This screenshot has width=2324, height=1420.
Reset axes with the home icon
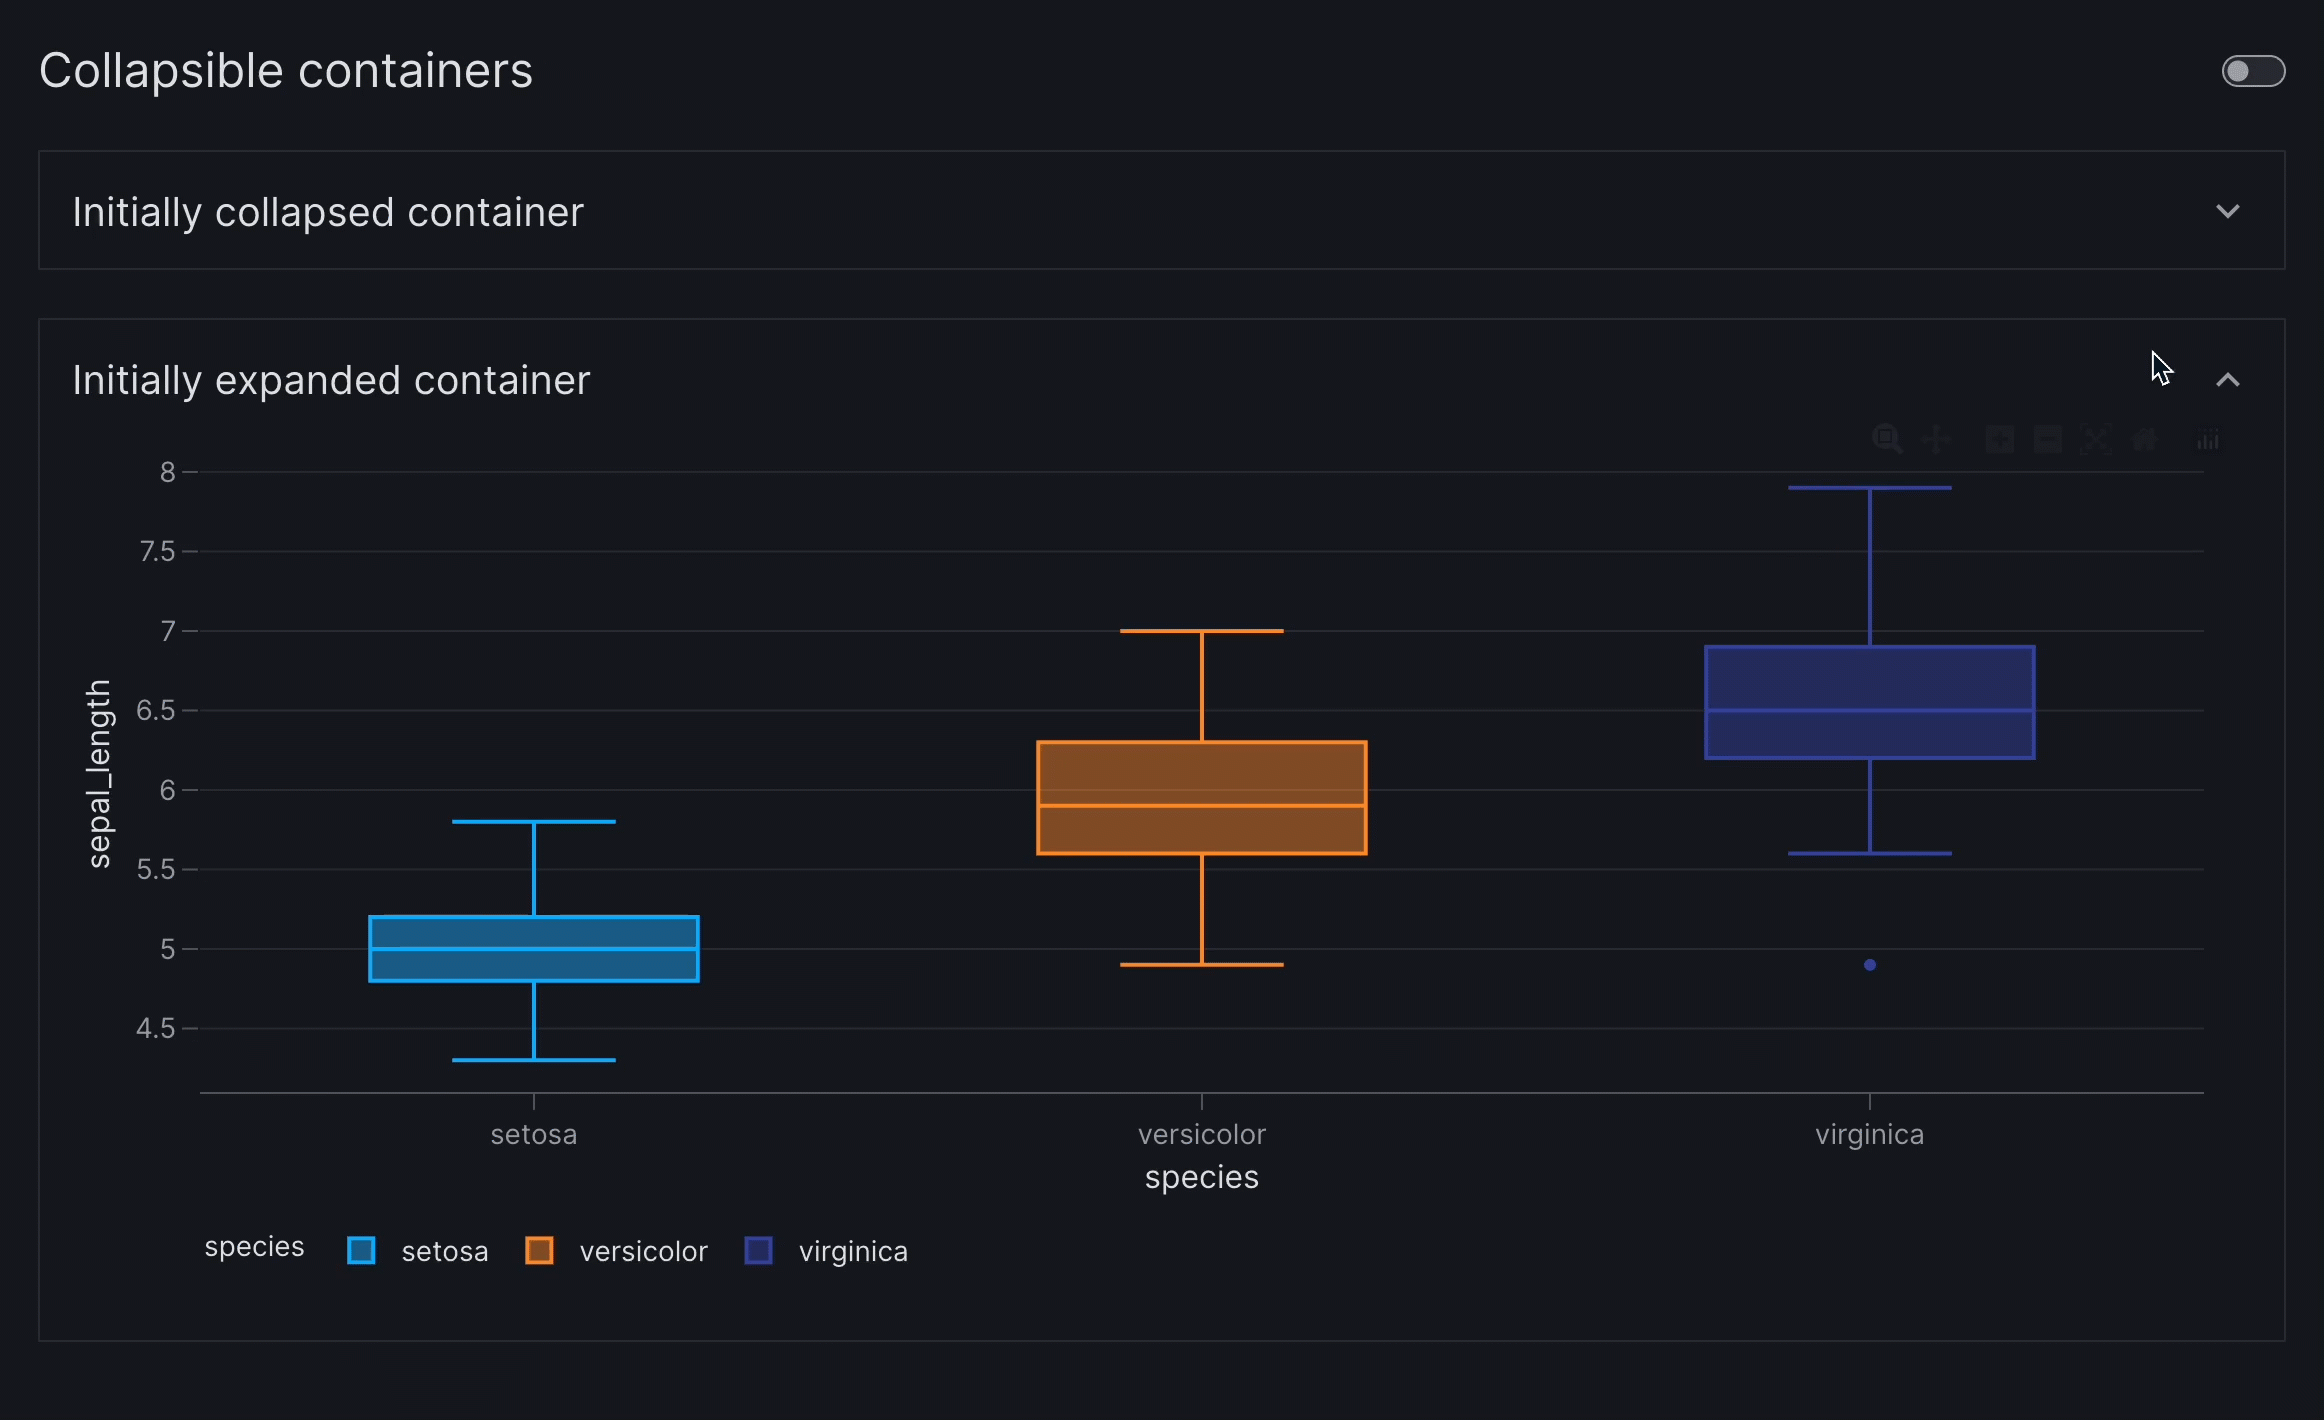click(2144, 439)
